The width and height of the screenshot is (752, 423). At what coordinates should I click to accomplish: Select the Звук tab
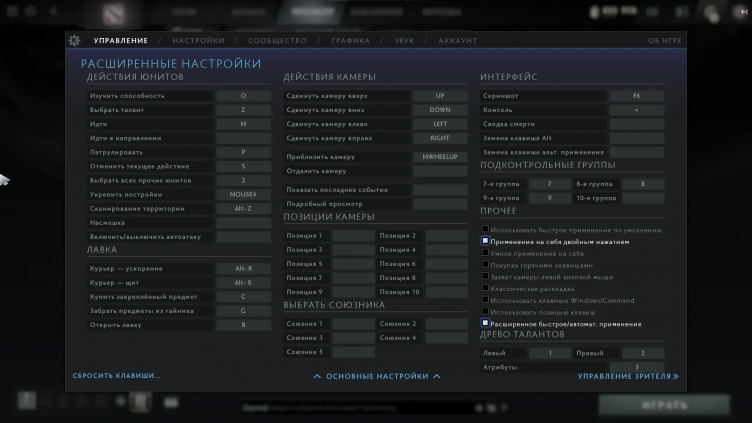pyautogui.click(x=406, y=41)
